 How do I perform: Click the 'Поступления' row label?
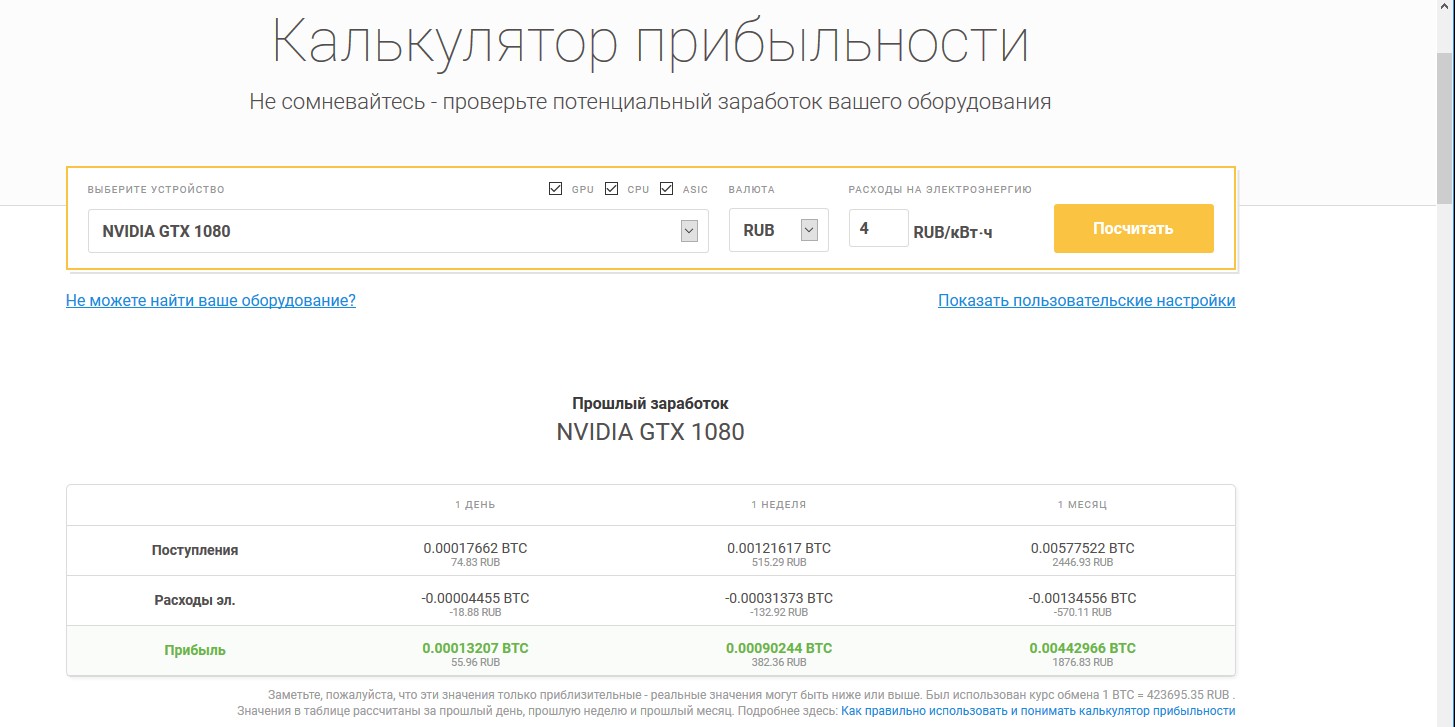click(195, 550)
